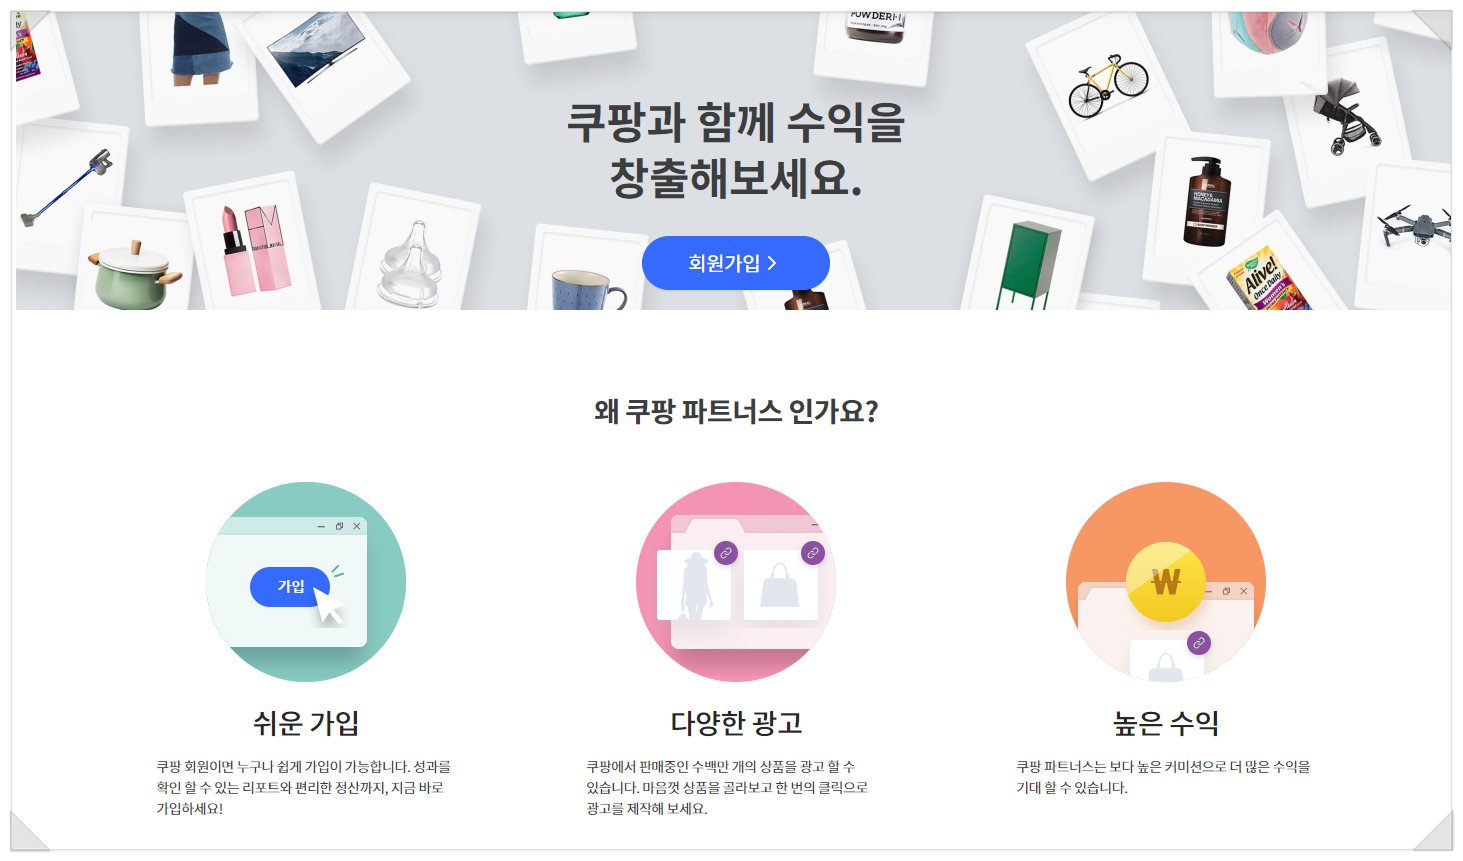
Task: Click the 다양한 광고 heading
Action: (736, 722)
